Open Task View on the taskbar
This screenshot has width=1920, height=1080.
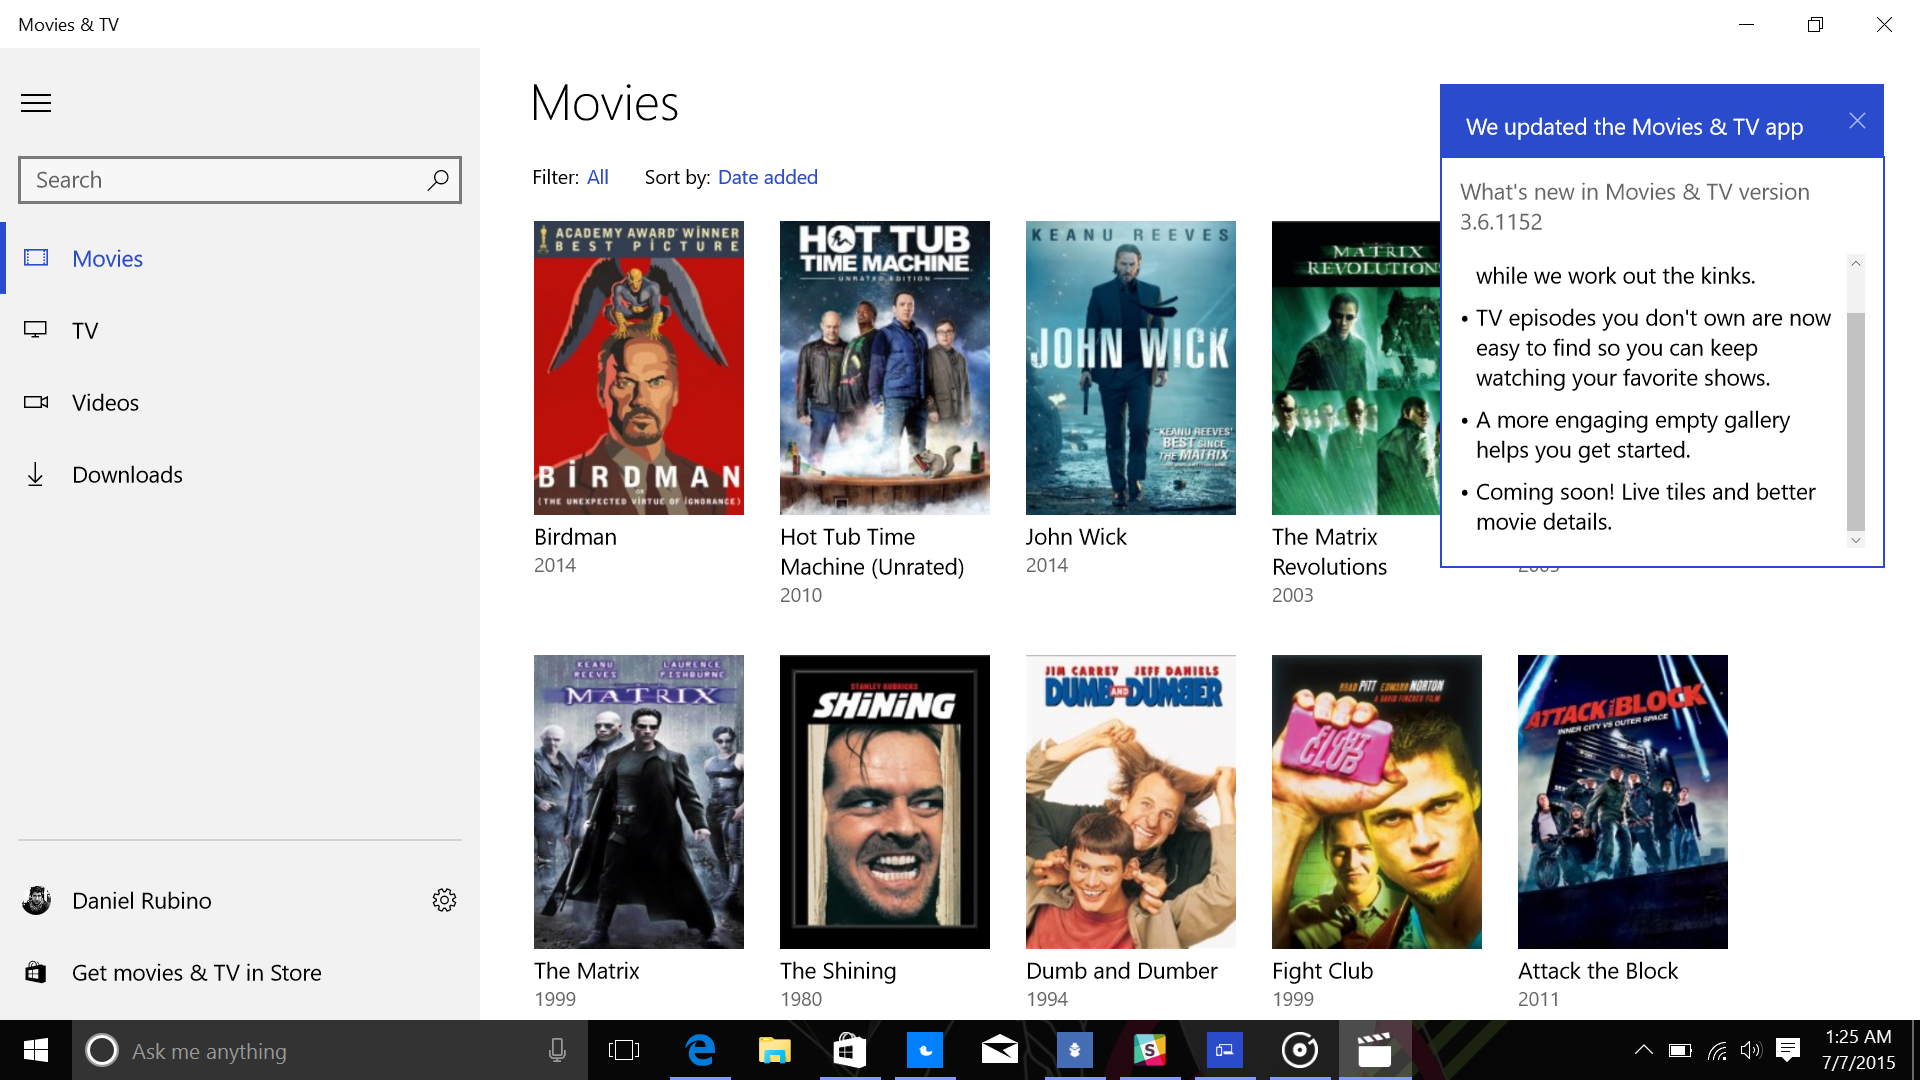(x=624, y=1050)
